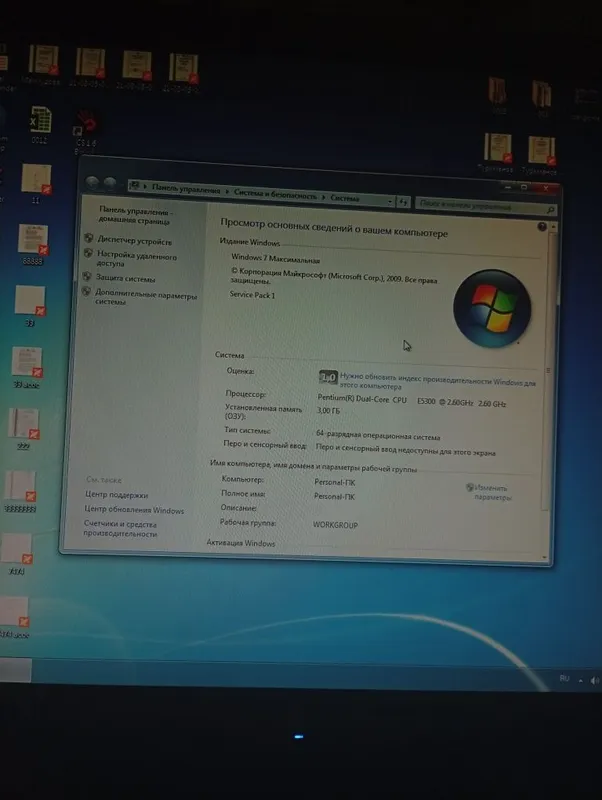Click the refresh button beside the address bar

[x=403, y=203]
